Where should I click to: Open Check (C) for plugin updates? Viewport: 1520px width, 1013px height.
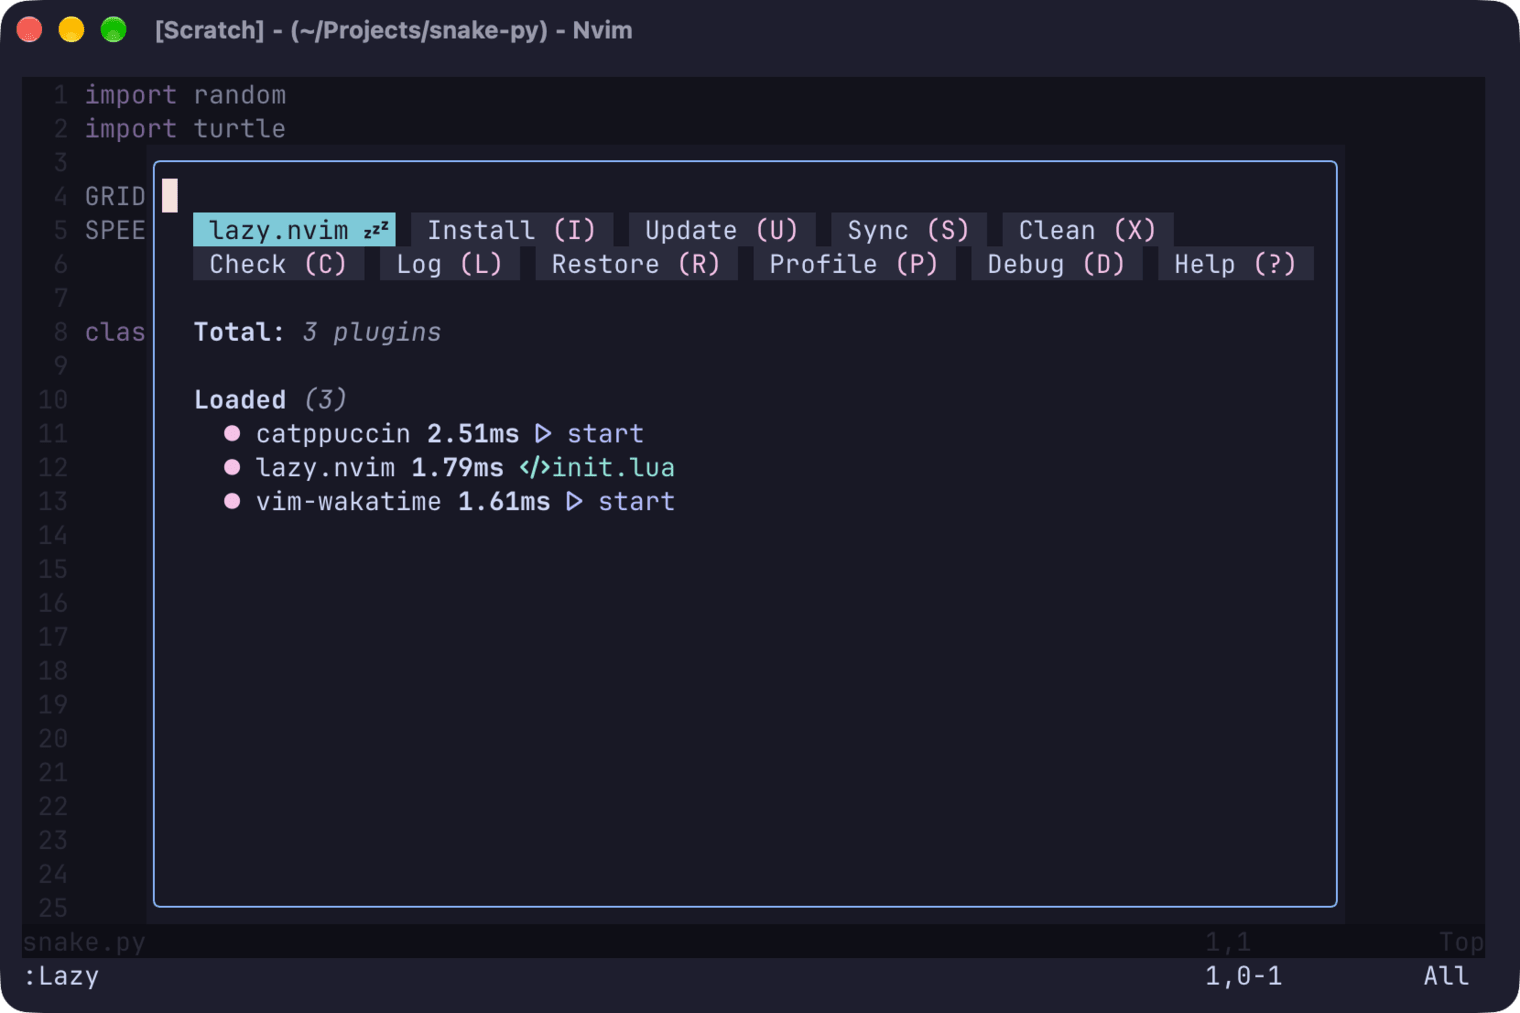[278, 264]
